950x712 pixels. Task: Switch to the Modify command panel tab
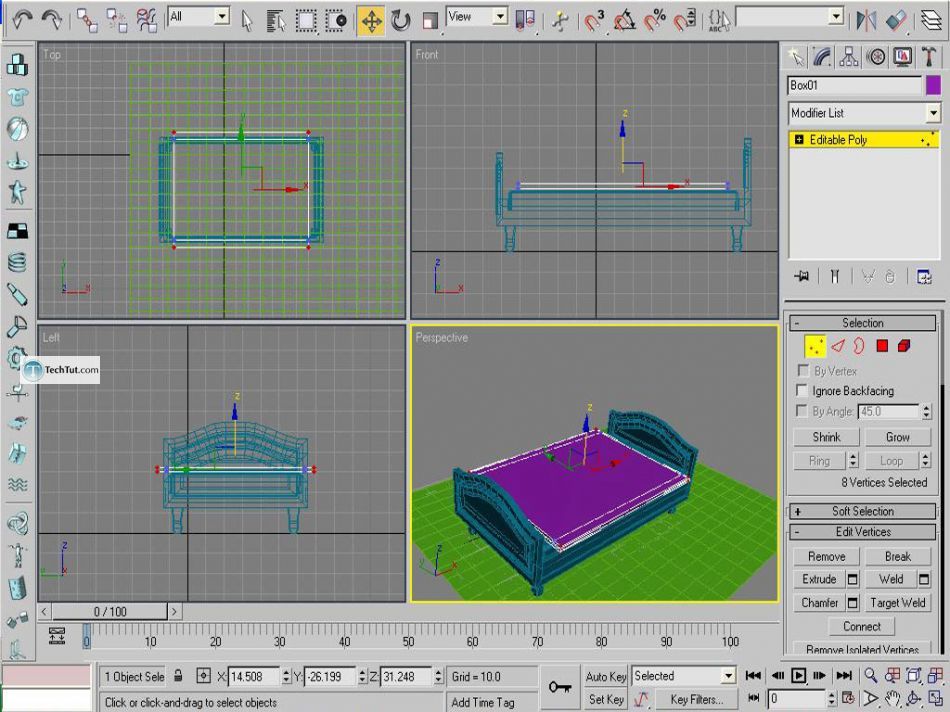[x=822, y=57]
